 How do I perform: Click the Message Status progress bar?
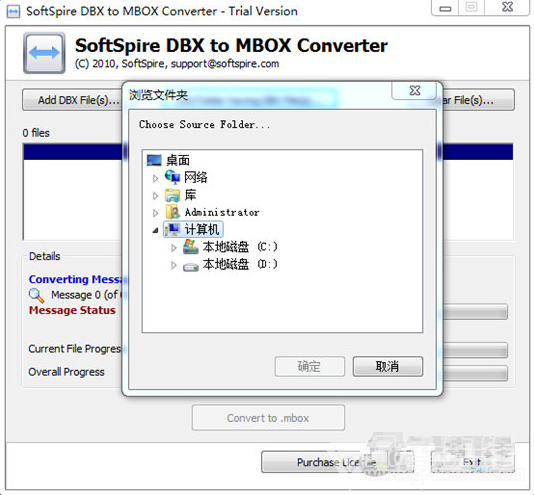pyautogui.click(x=475, y=311)
